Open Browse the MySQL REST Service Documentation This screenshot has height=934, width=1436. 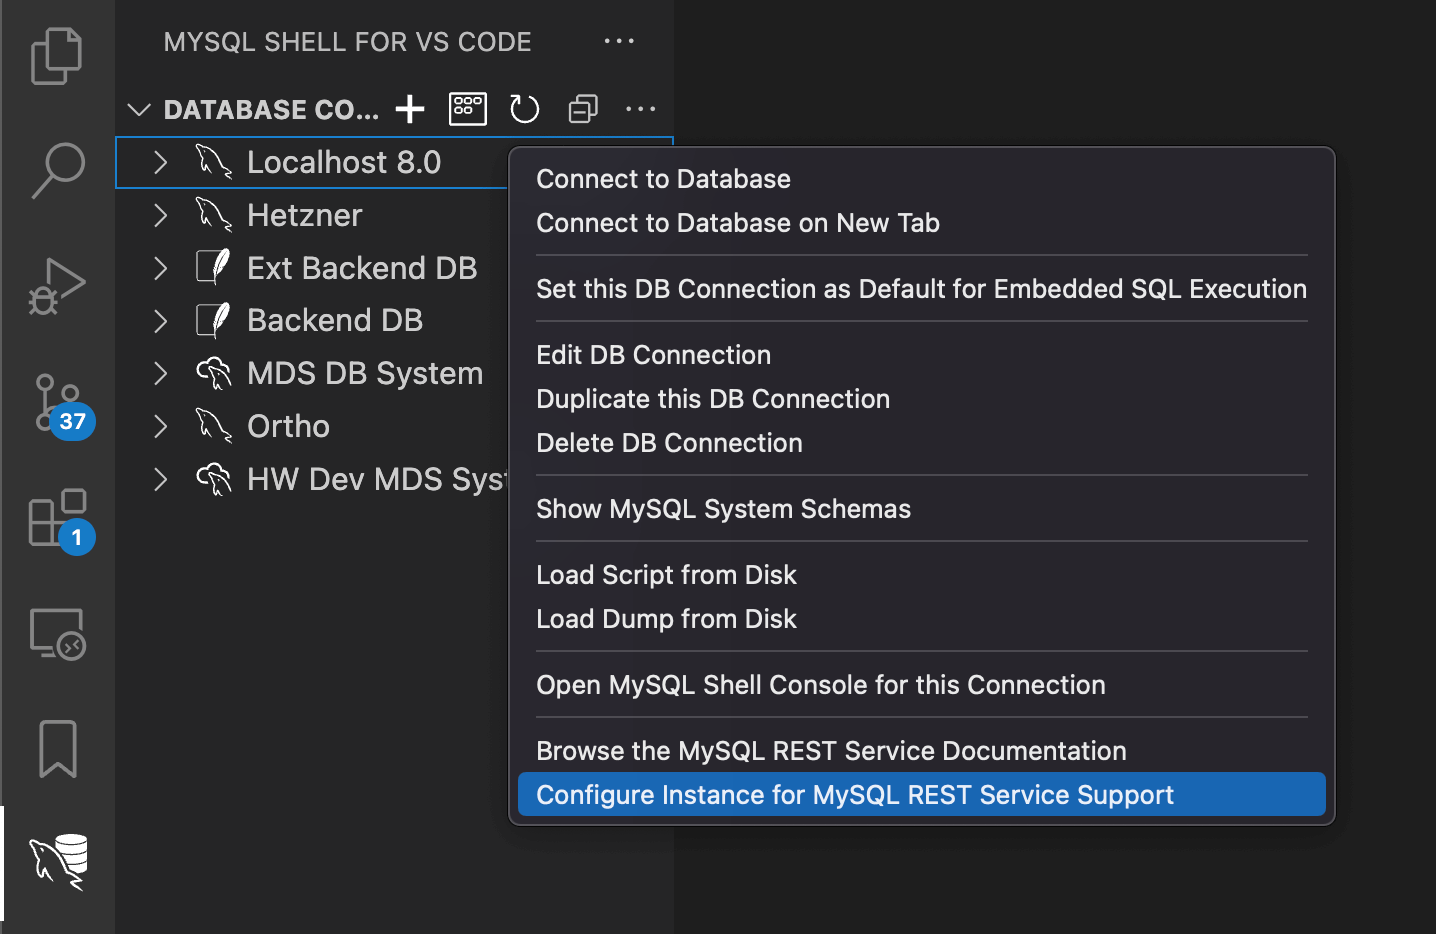831,750
